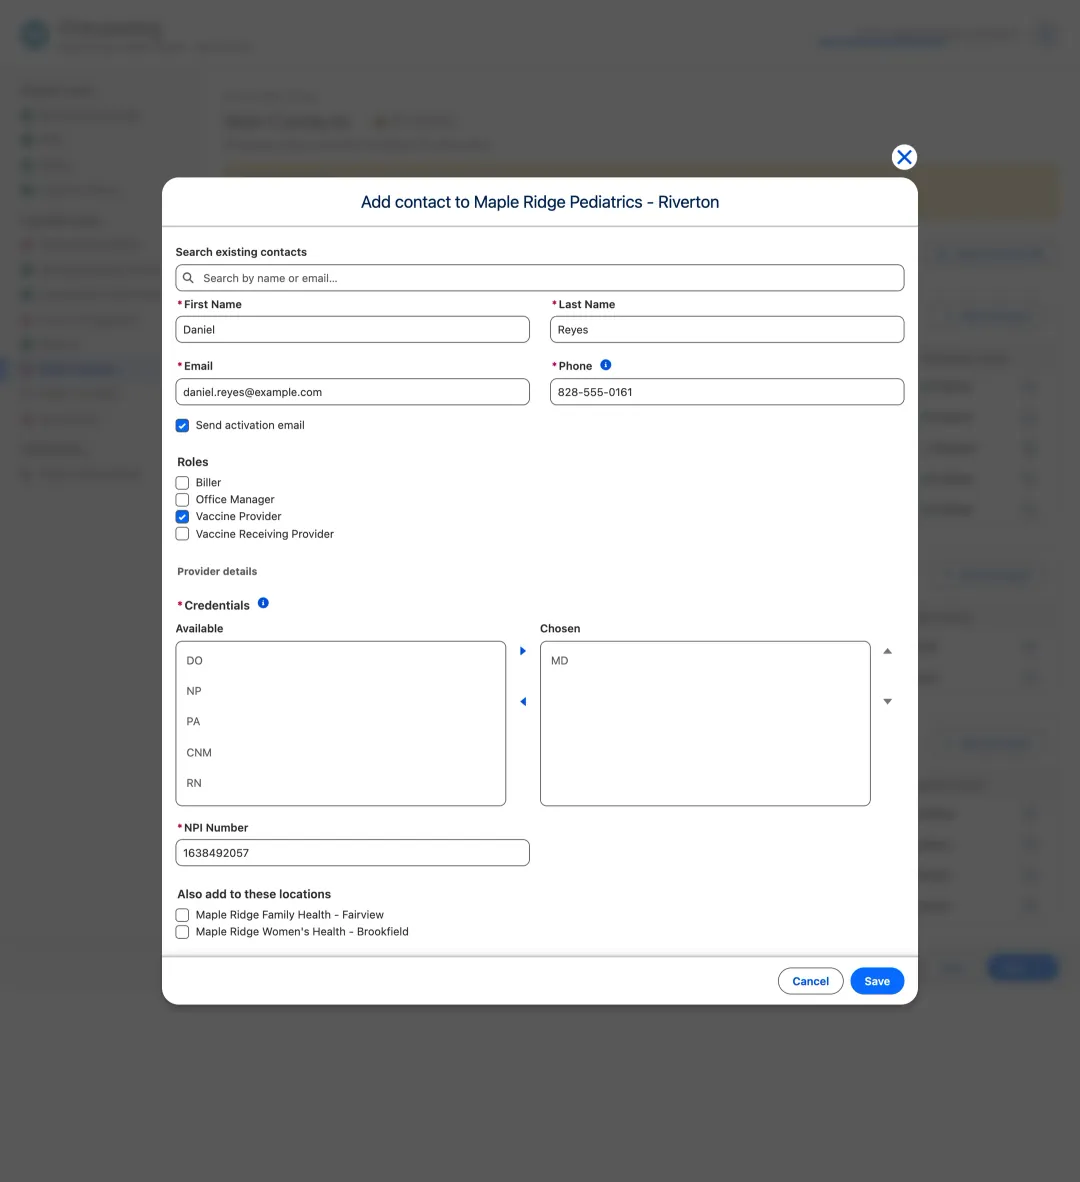Click the NPI Number field
Image resolution: width=1080 pixels, height=1182 pixels.
point(353,853)
